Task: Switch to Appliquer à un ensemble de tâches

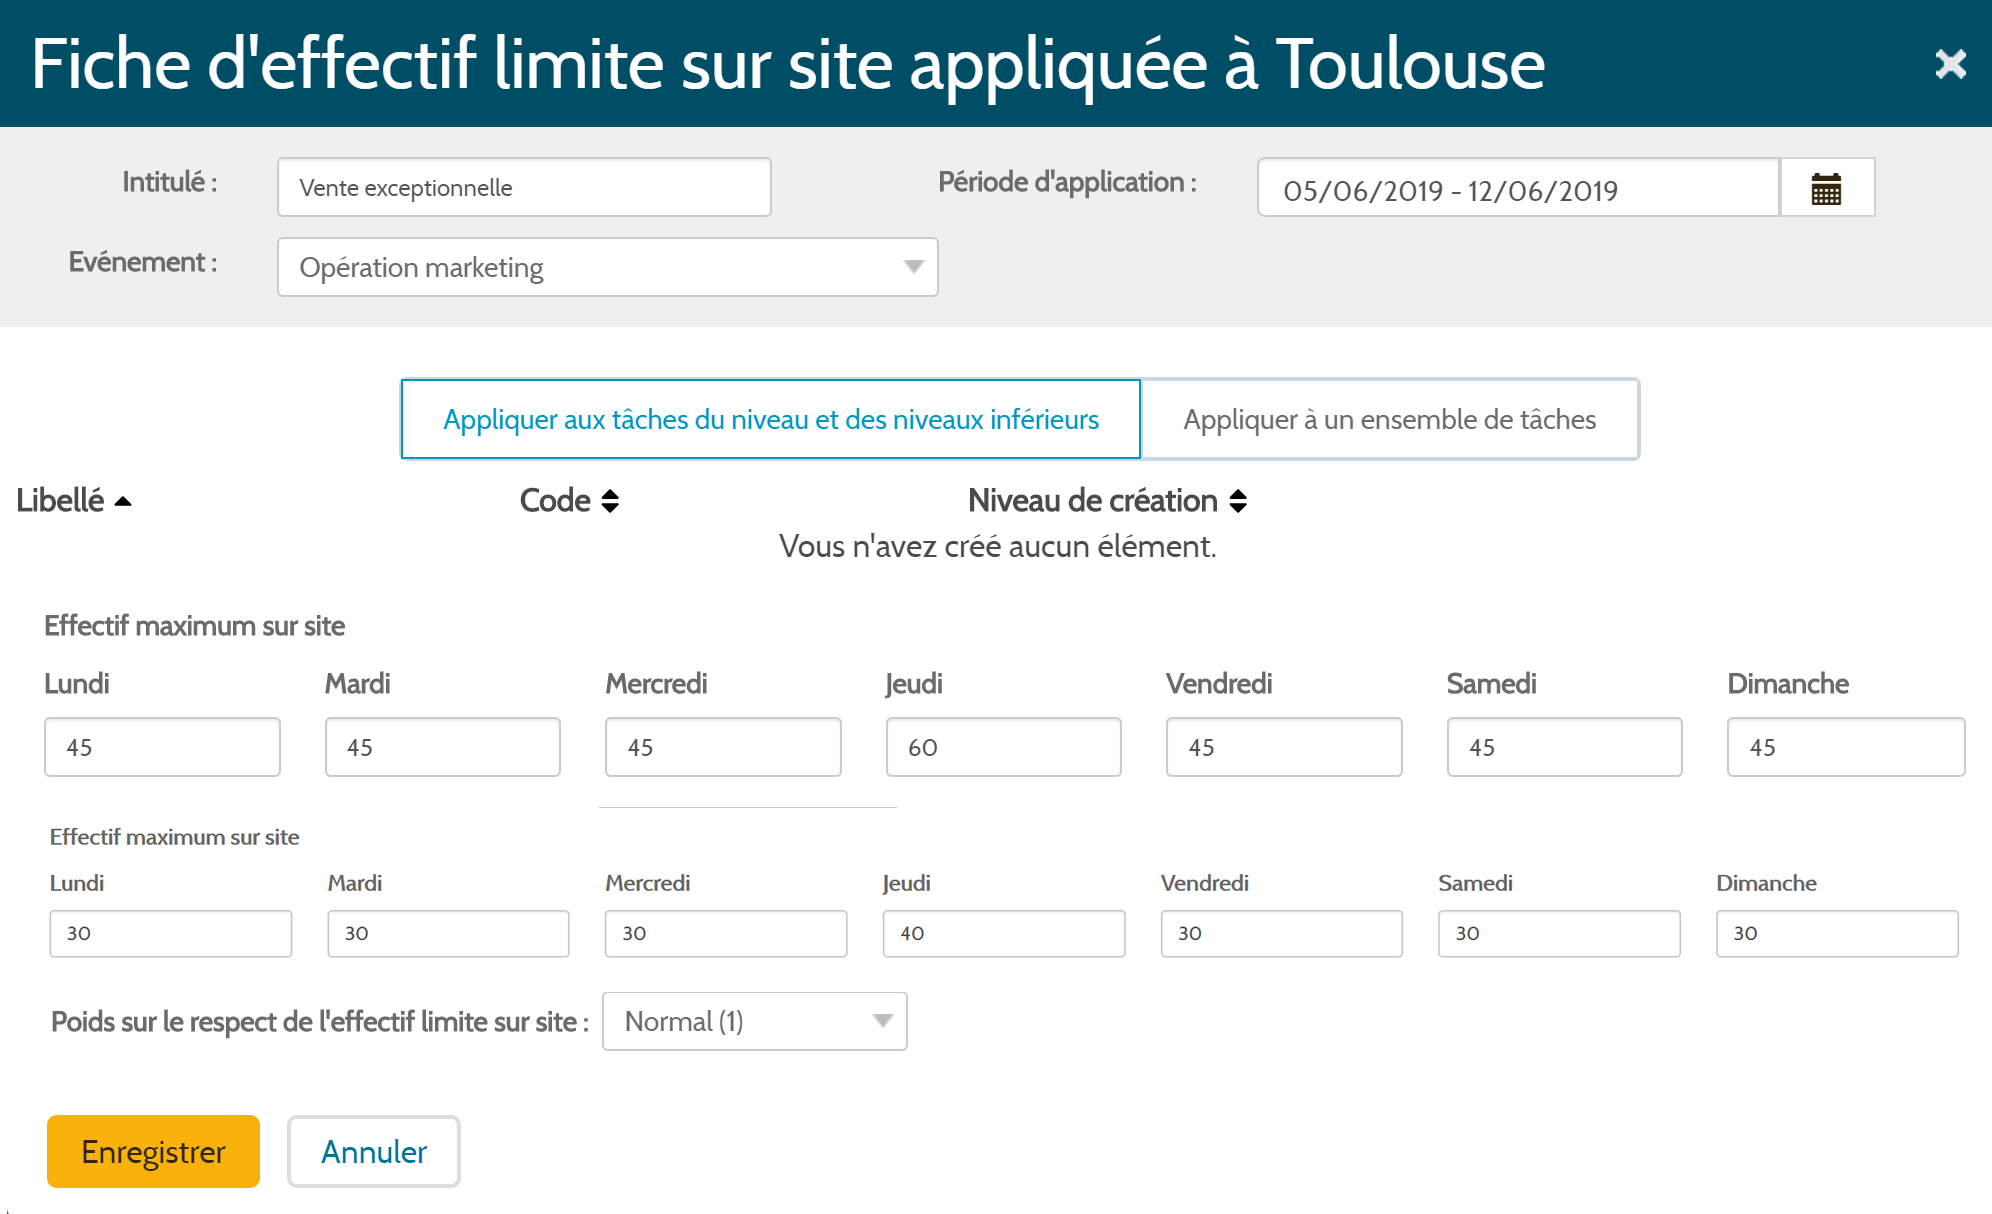Action: [x=1389, y=419]
